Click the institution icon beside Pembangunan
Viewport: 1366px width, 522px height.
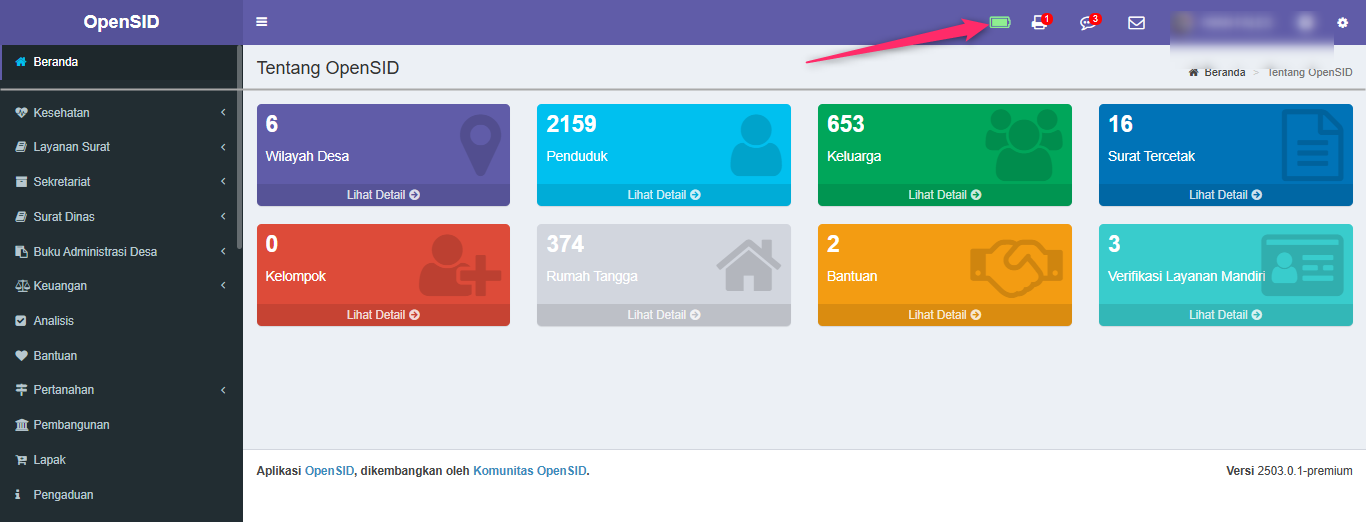21,425
